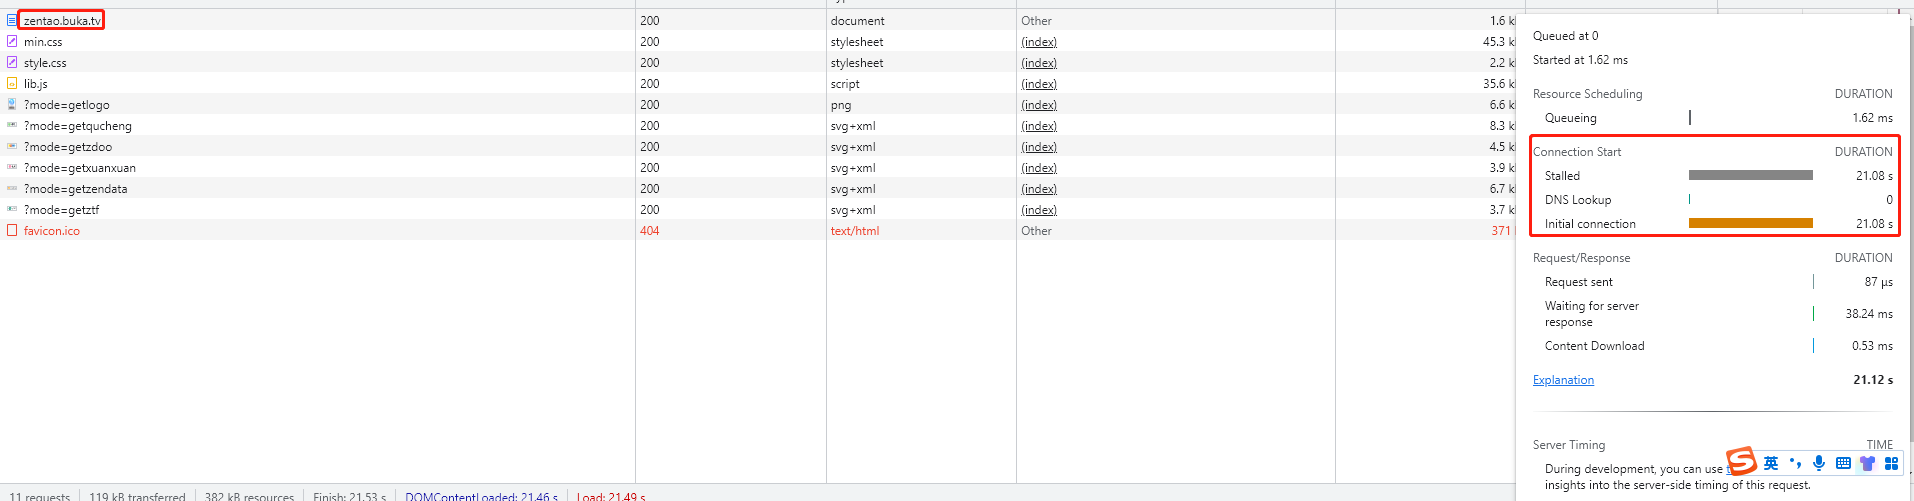Screen dimensions: 1914x501
Task: Open the IME toolbox grid icon
Action: [1891, 463]
